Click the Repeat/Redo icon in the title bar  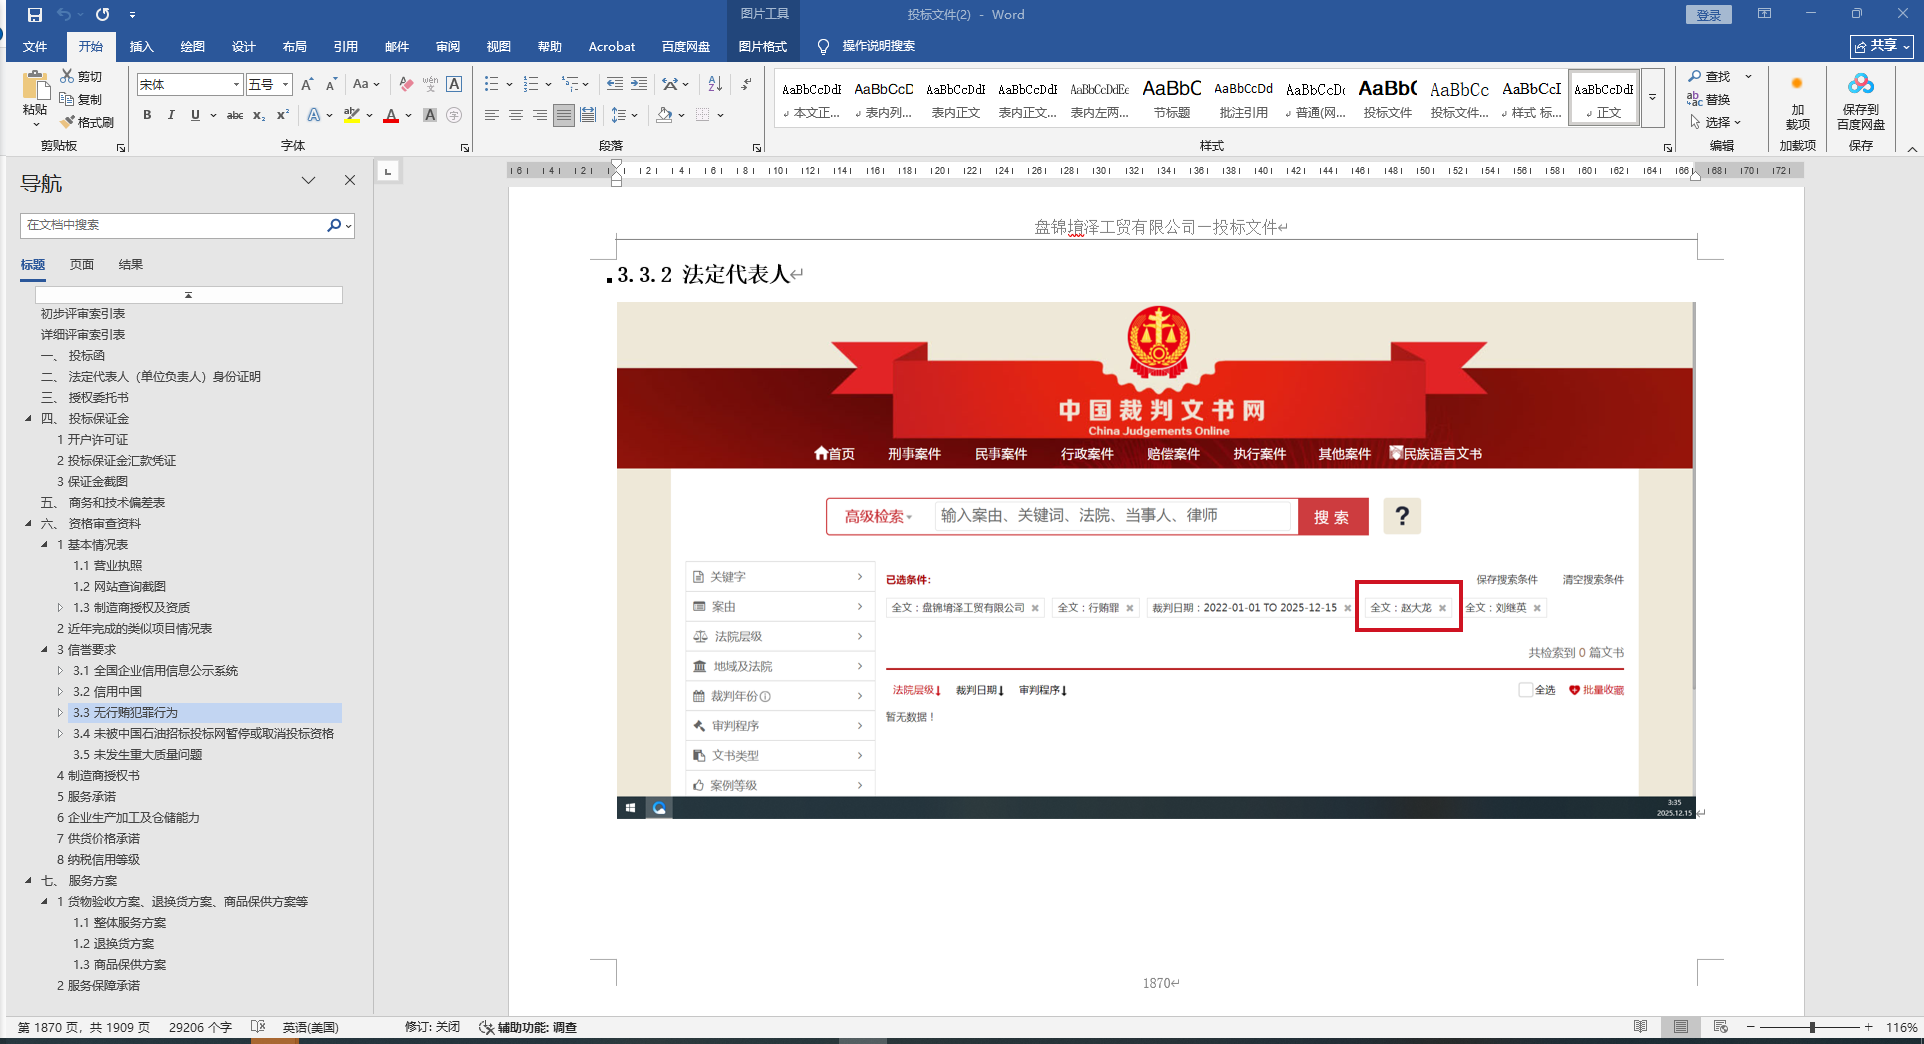tap(103, 15)
